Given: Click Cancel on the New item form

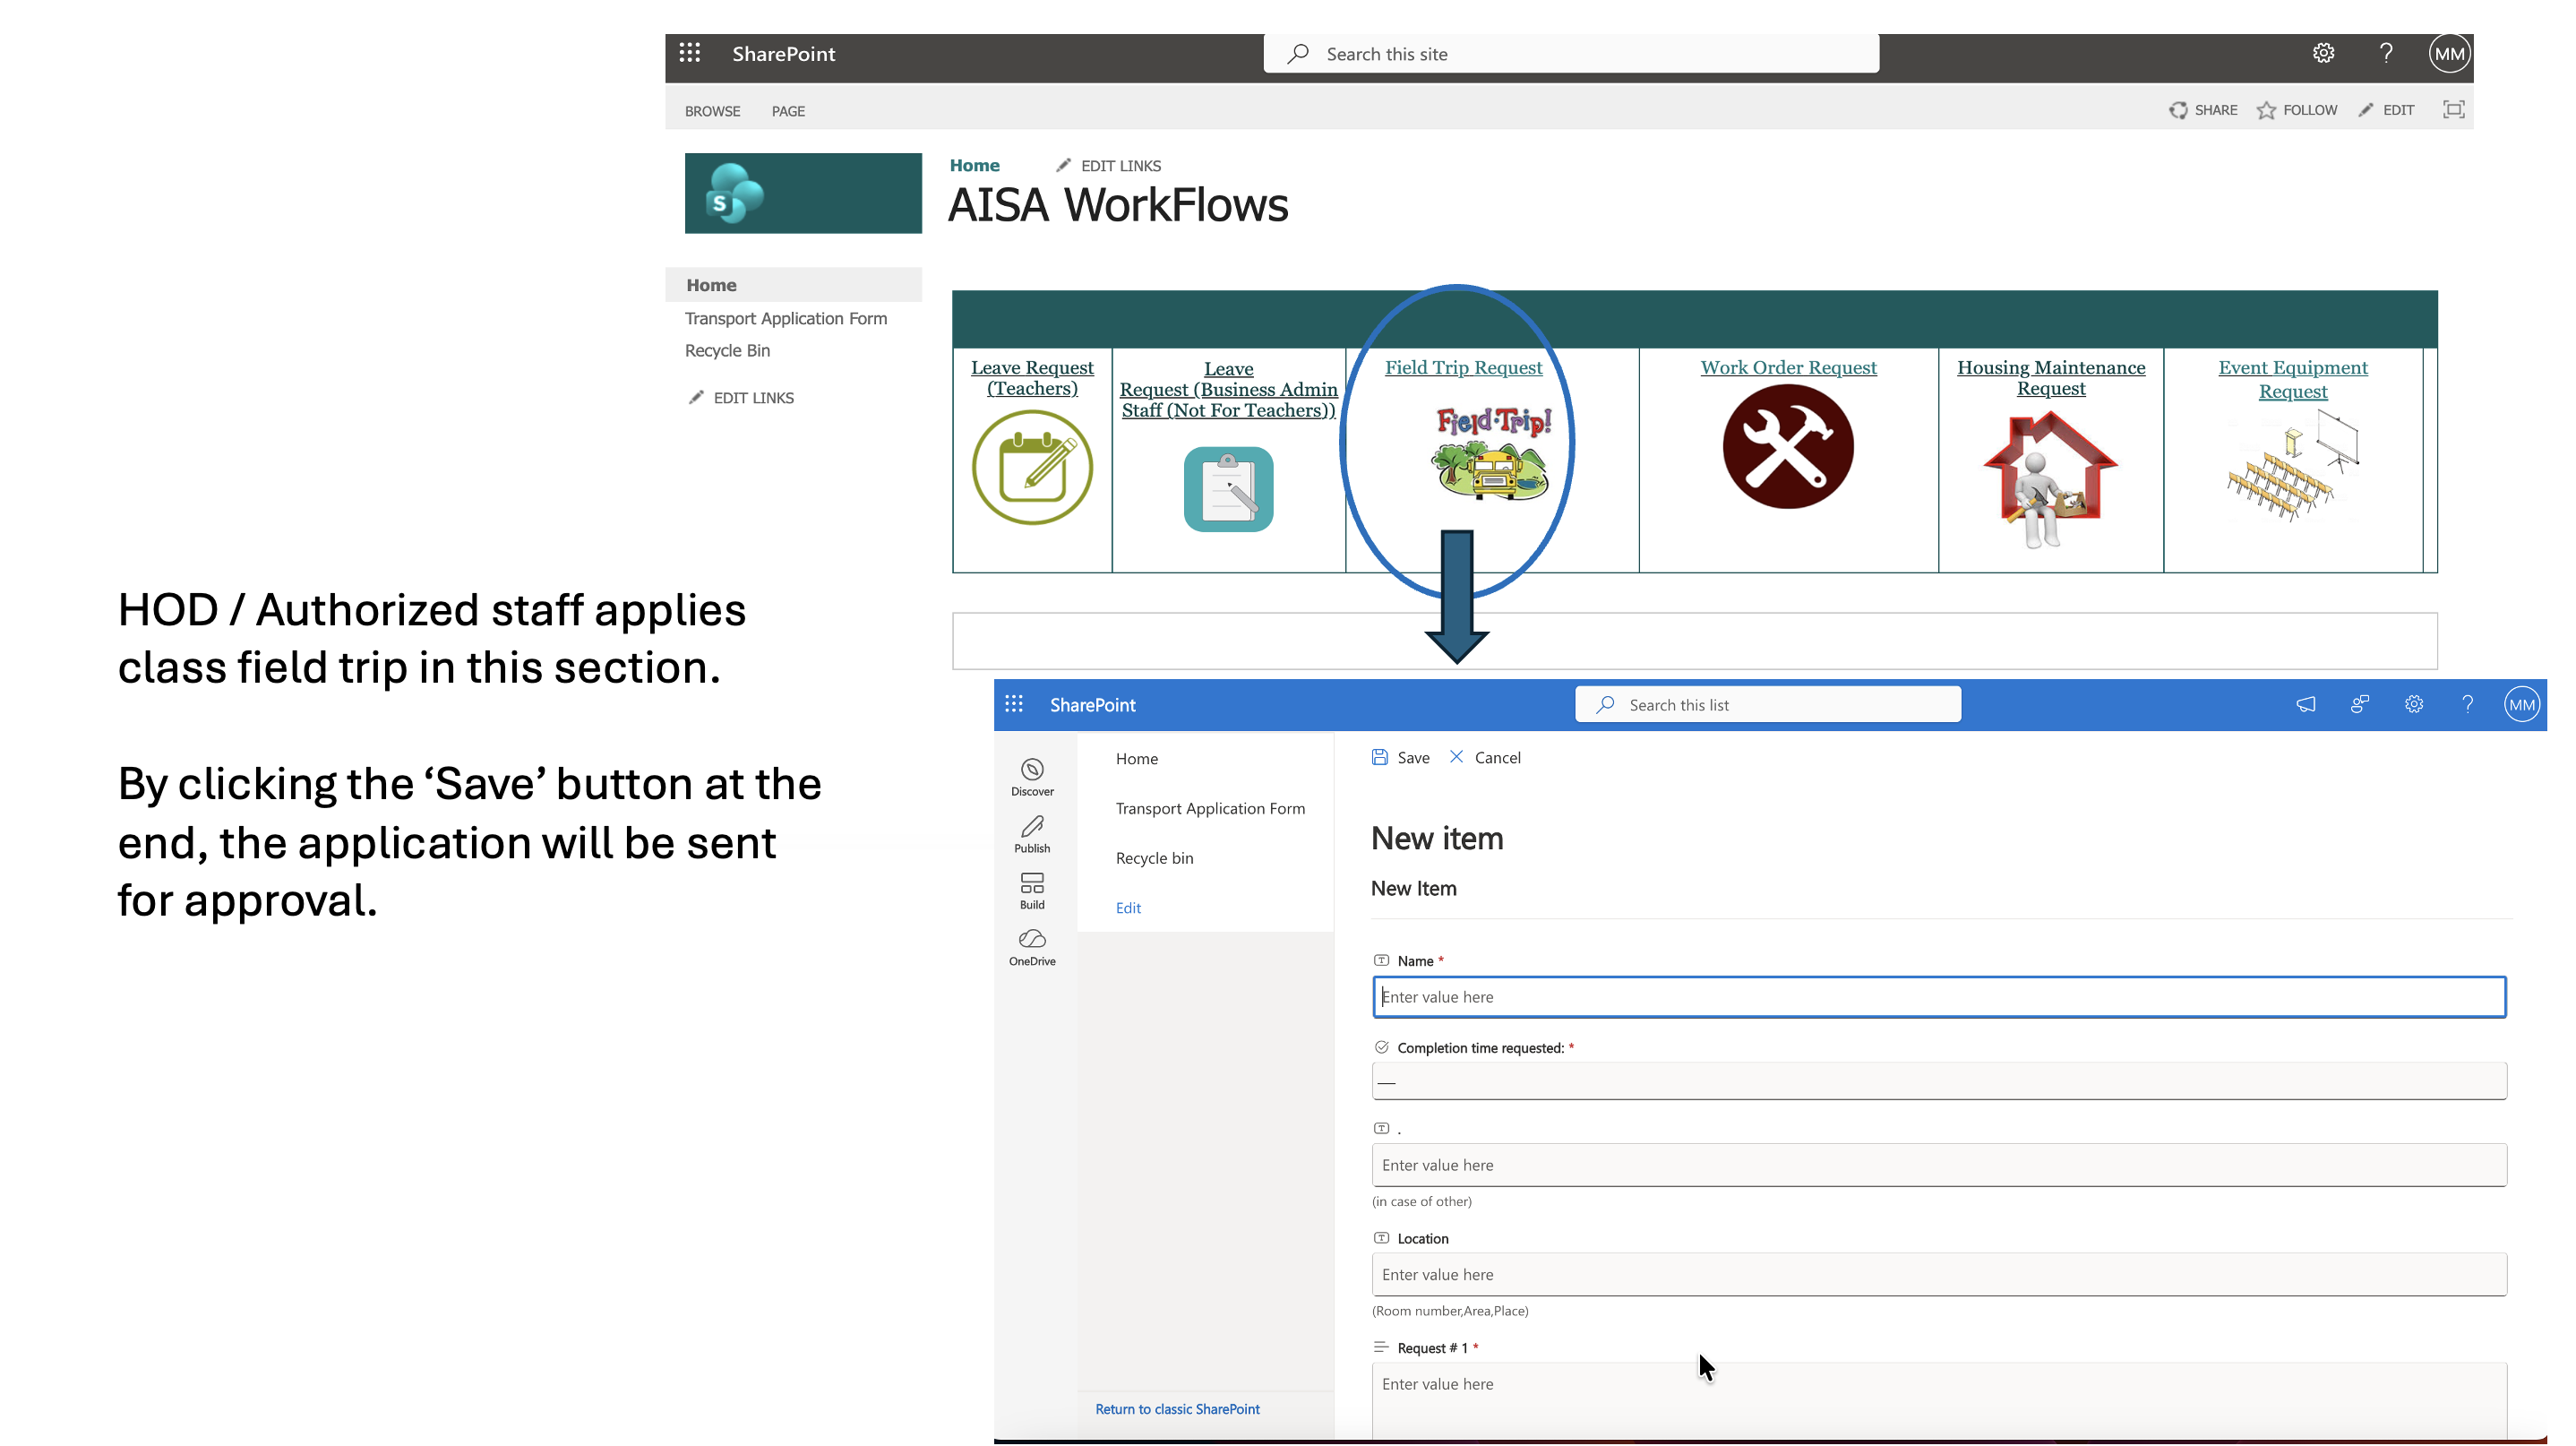Looking at the screenshot, I should coord(1485,757).
